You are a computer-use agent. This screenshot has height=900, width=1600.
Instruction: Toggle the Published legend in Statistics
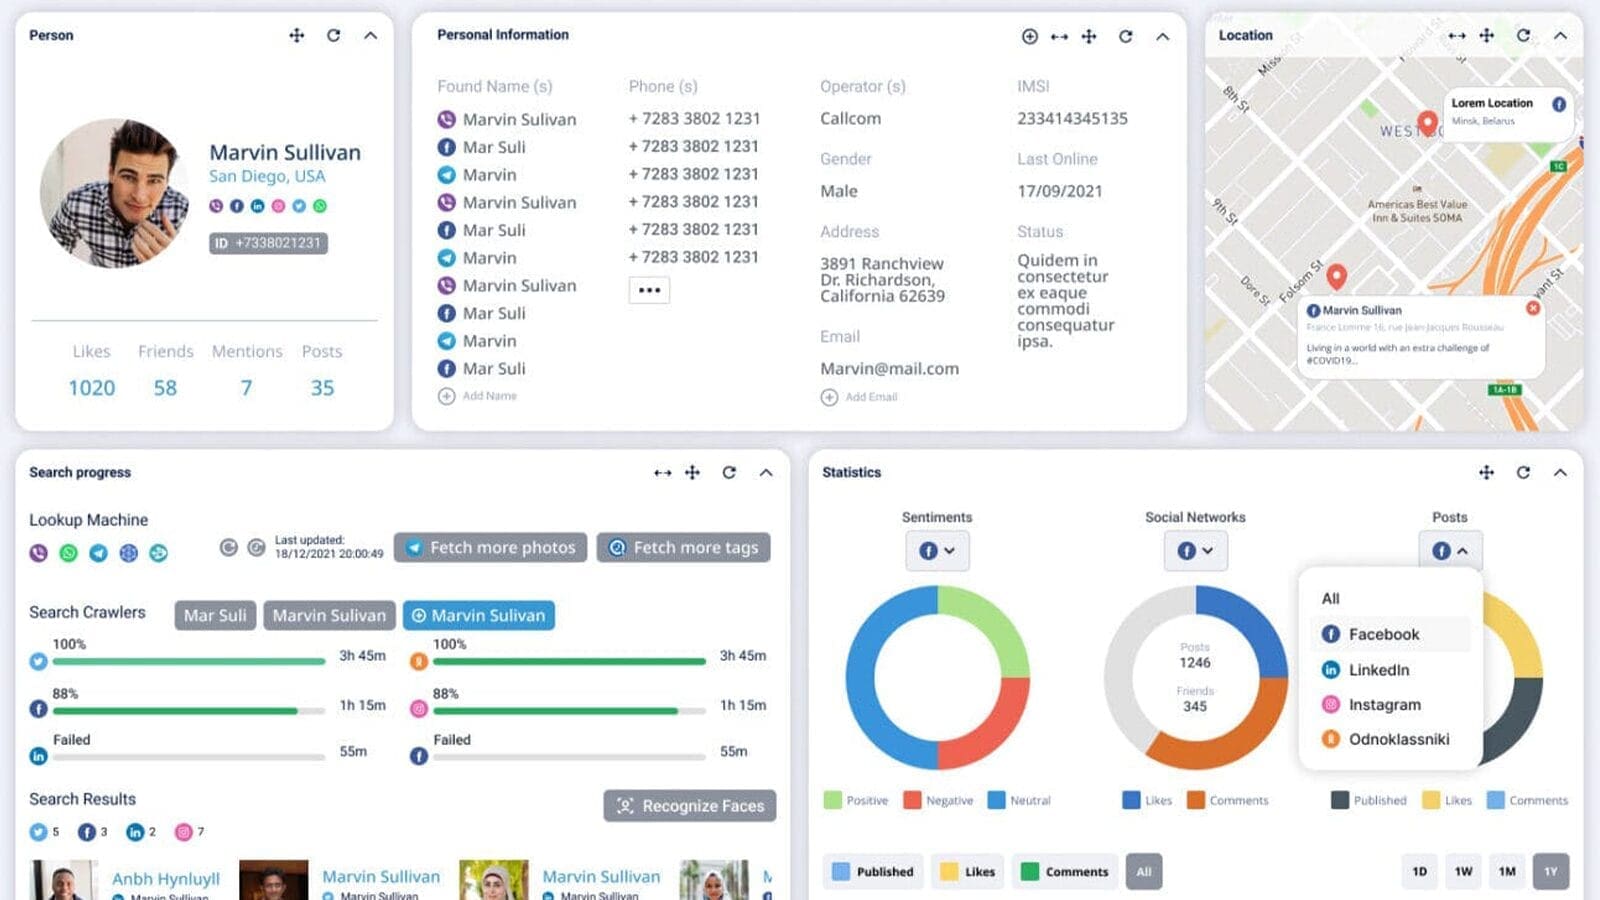873,871
